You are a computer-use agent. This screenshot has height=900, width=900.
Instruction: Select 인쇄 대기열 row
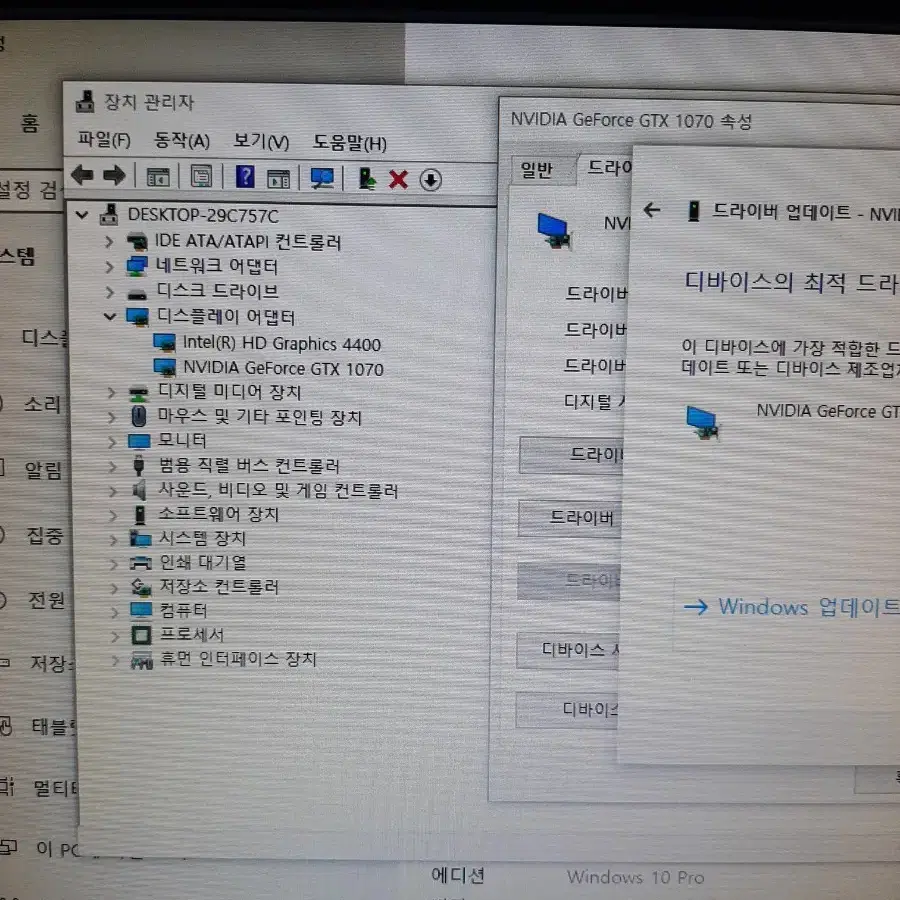point(203,562)
